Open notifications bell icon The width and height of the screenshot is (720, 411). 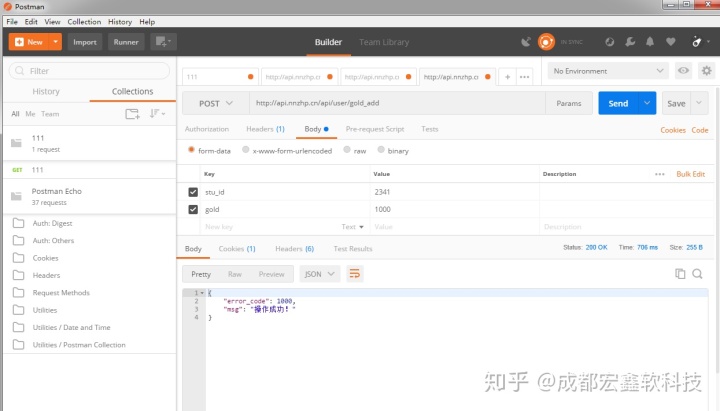[650, 42]
